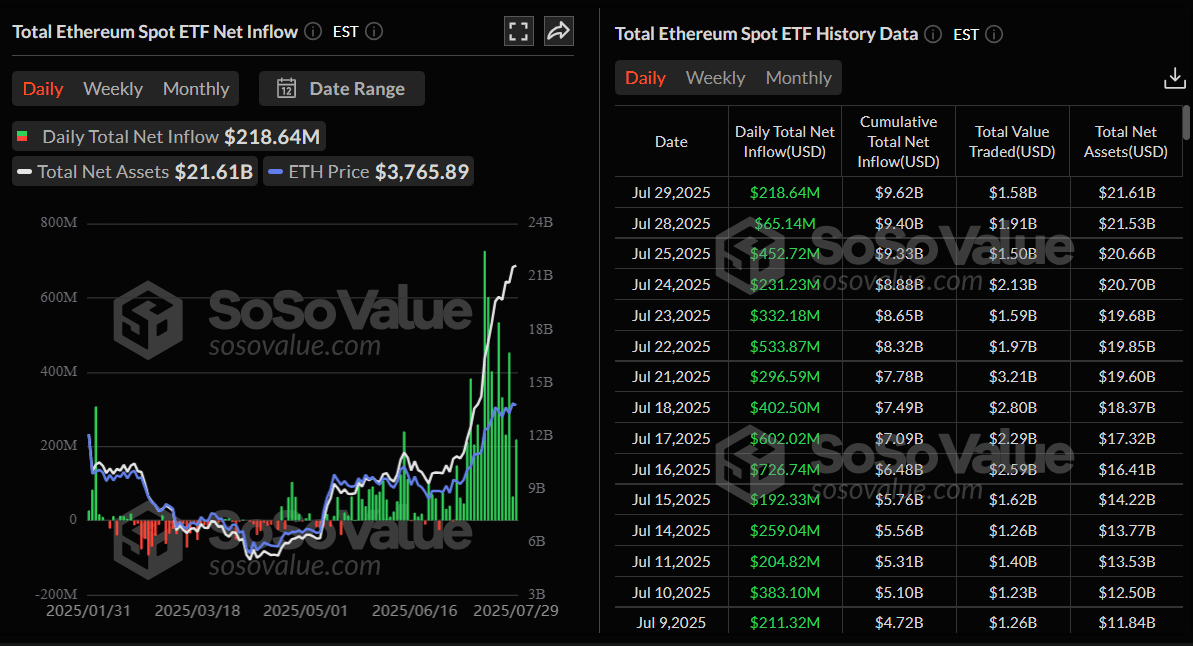
Task: Select Weekly in history data panel
Action: pyautogui.click(x=715, y=77)
